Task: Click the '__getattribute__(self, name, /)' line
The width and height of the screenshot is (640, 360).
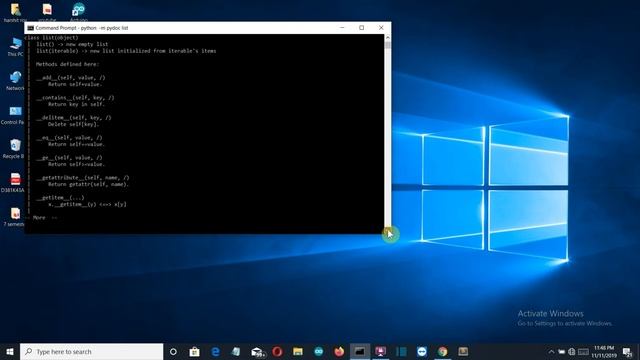Action: (x=82, y=178)
